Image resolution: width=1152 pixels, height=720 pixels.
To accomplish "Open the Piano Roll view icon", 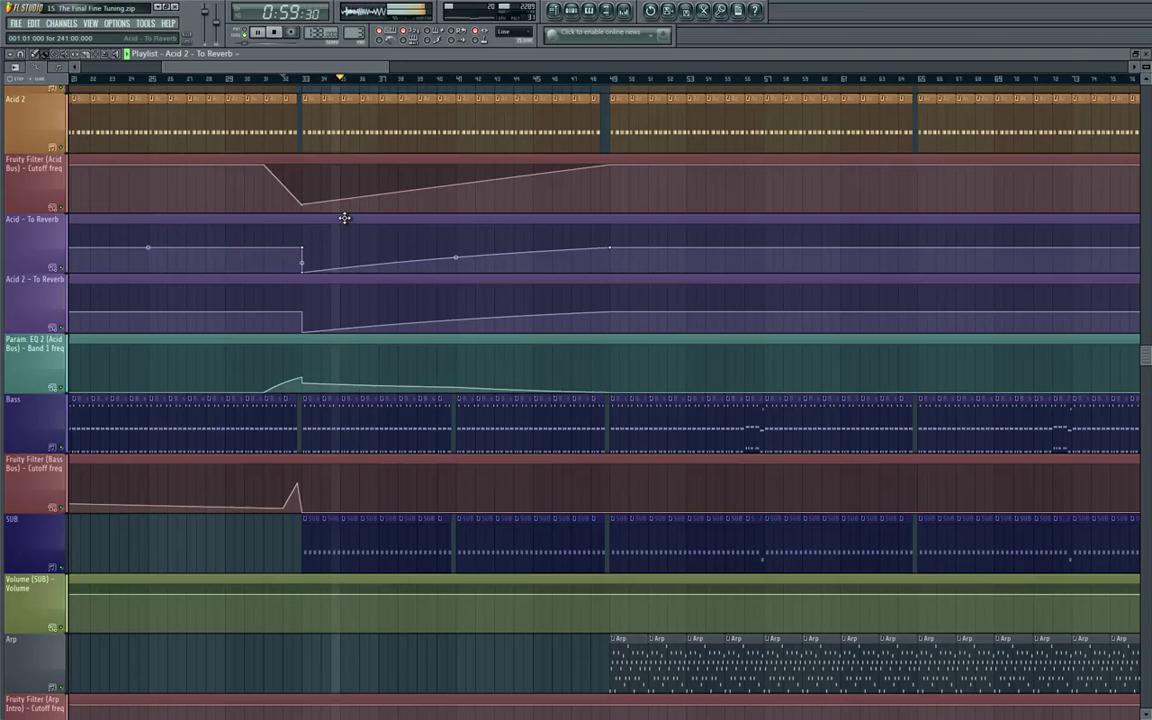I will (588, 10).
